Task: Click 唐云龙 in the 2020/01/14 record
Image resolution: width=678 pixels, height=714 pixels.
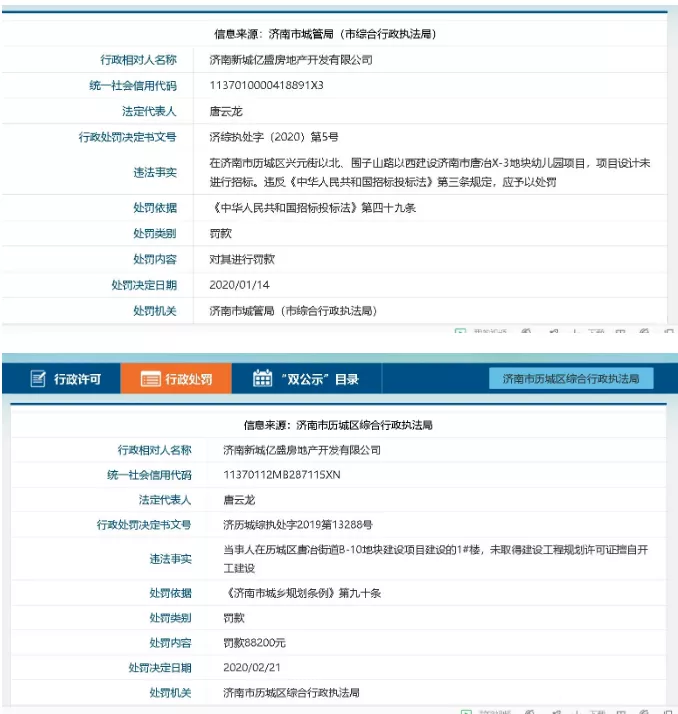Action: coord(226,111)
